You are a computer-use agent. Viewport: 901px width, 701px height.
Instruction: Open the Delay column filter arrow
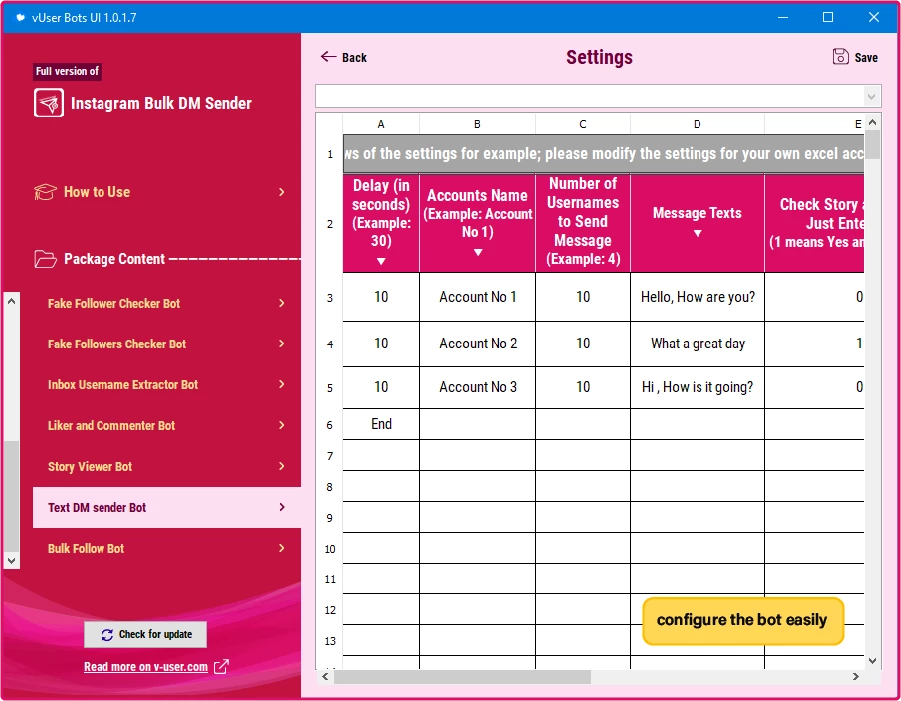pyautogui.click(x=381, y=261)
